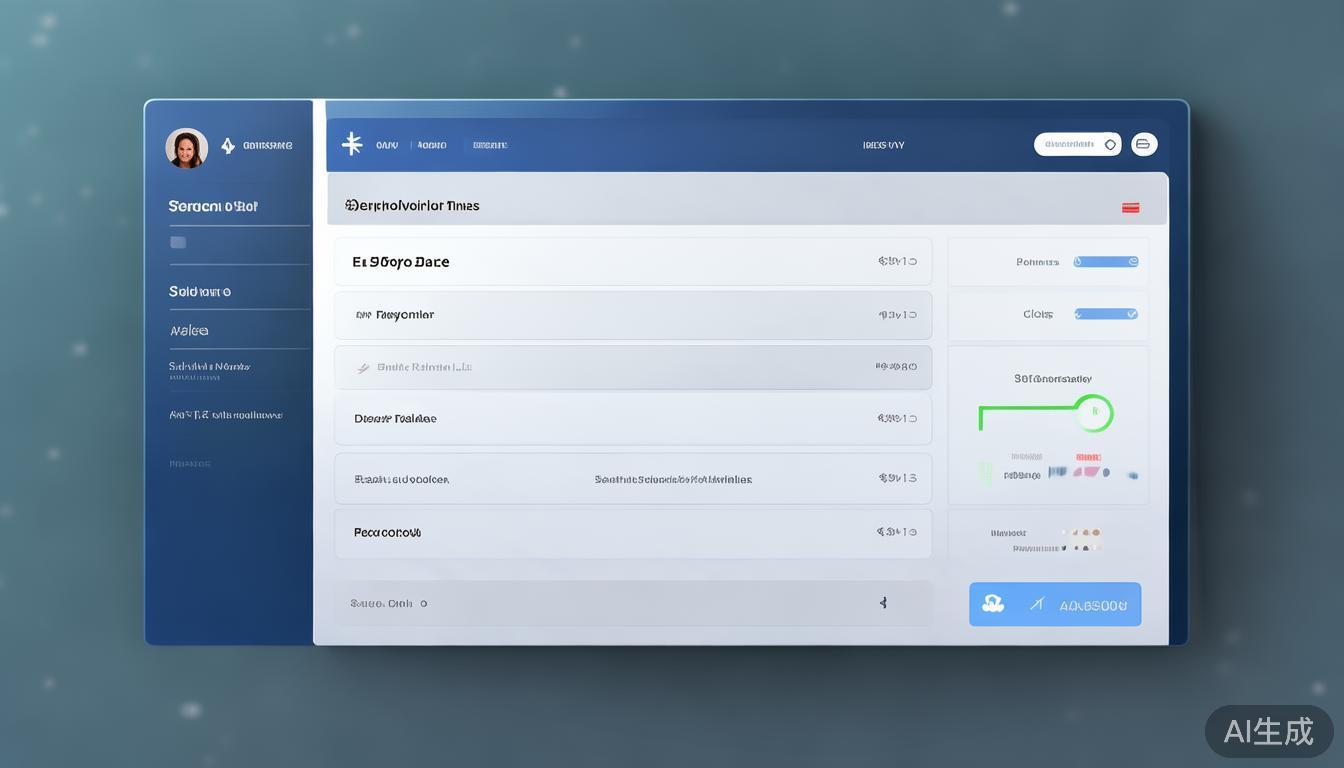Viewport: 1344px width, 768px height.
Task: Toggle the first blue switch in right panel
Action: tap(1106, 262)
